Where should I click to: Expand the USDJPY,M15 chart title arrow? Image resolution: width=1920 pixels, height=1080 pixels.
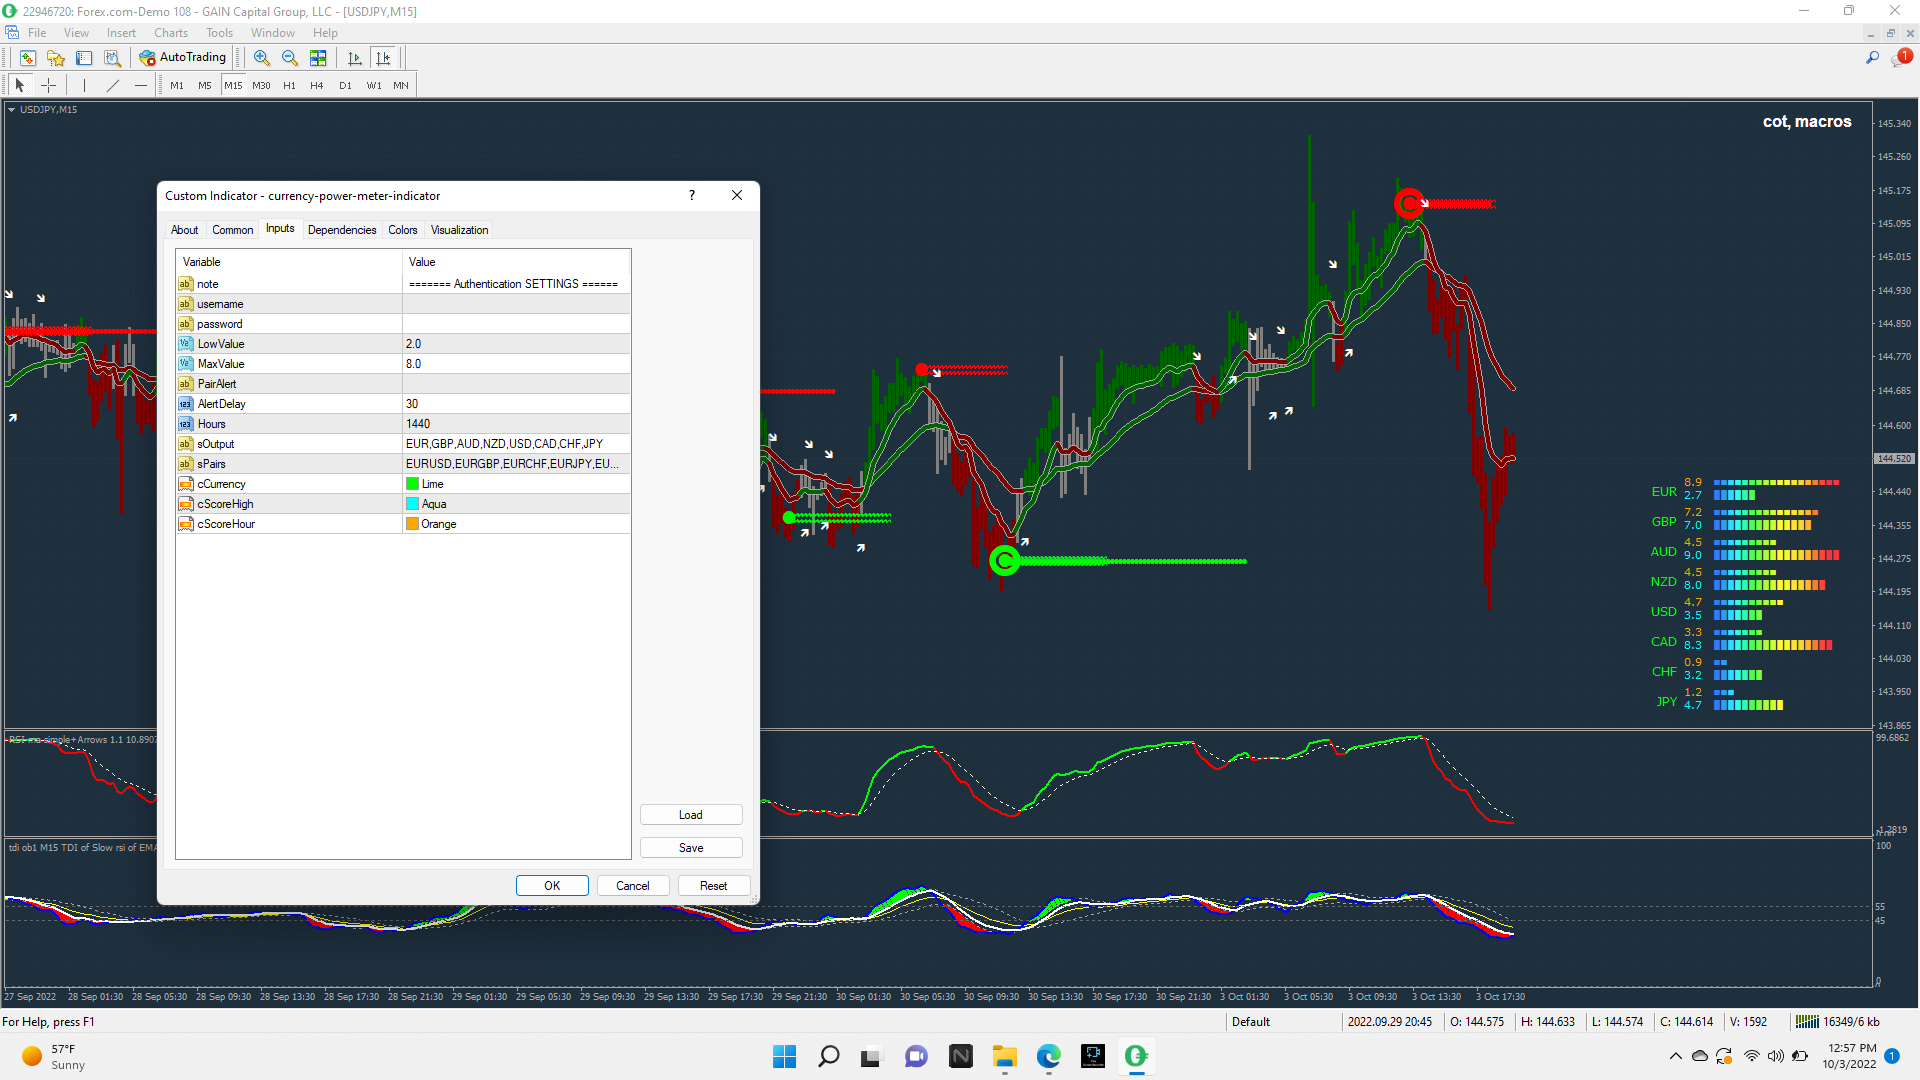coord(11,110)
